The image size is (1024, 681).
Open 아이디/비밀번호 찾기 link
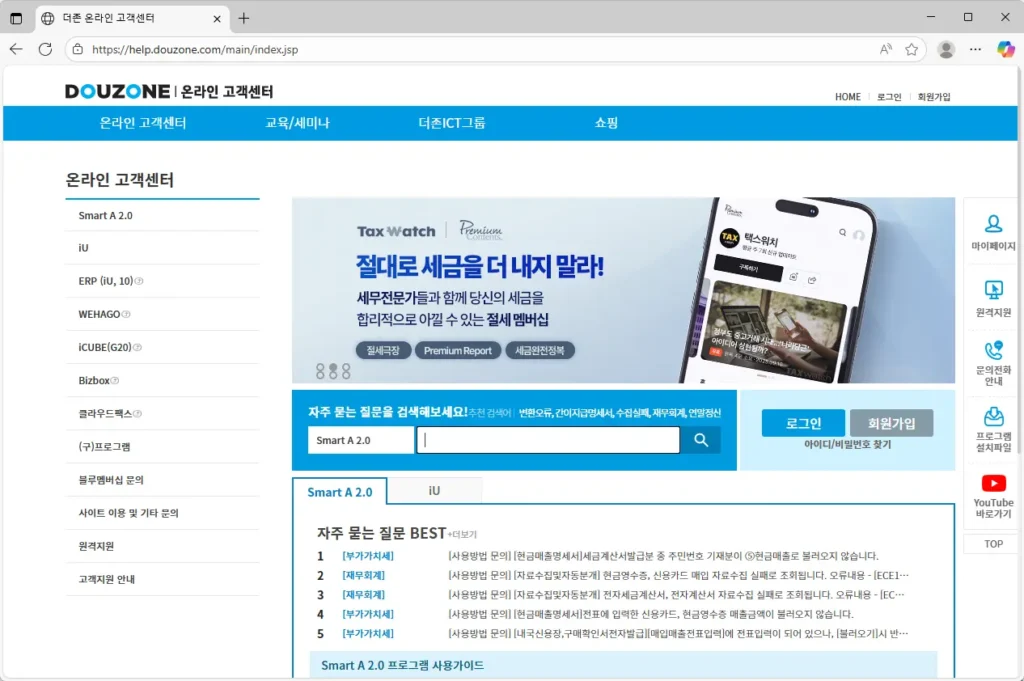coord(847,445)
